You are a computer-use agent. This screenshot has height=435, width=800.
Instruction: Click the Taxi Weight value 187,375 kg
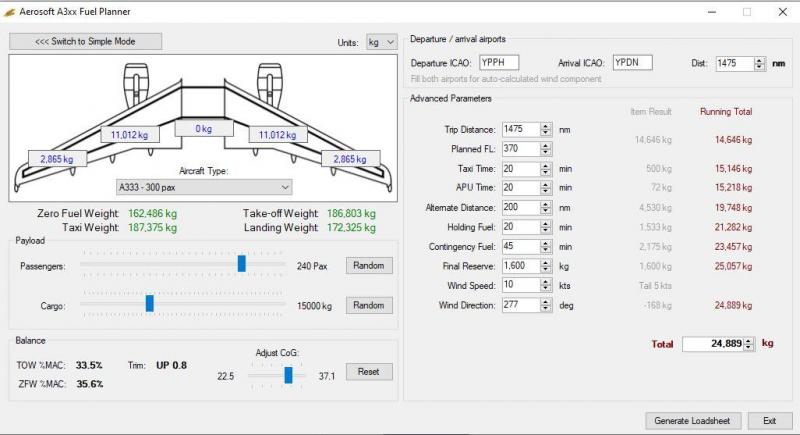153,227
